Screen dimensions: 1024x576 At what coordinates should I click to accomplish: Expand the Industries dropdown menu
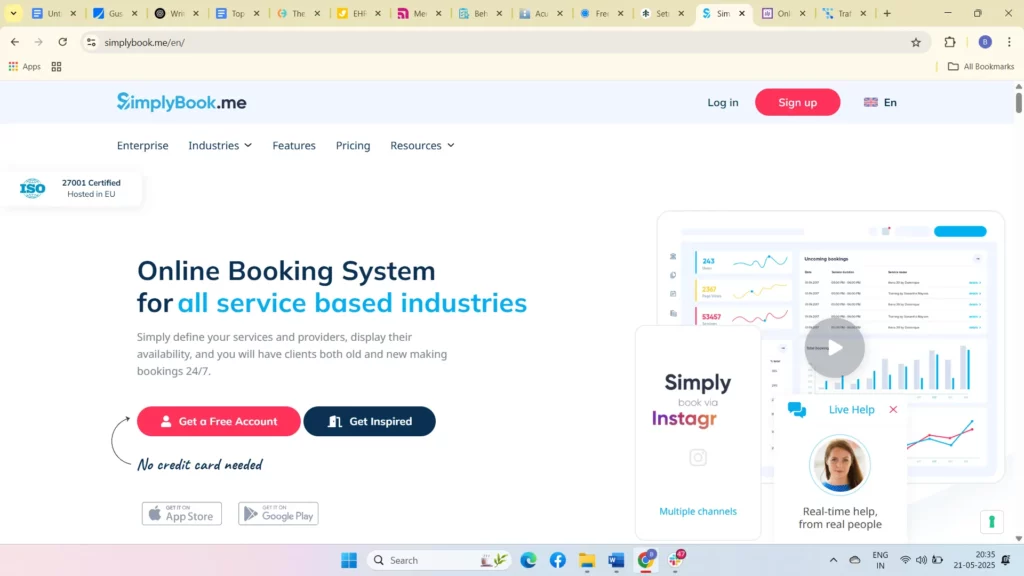click(219, 145)
